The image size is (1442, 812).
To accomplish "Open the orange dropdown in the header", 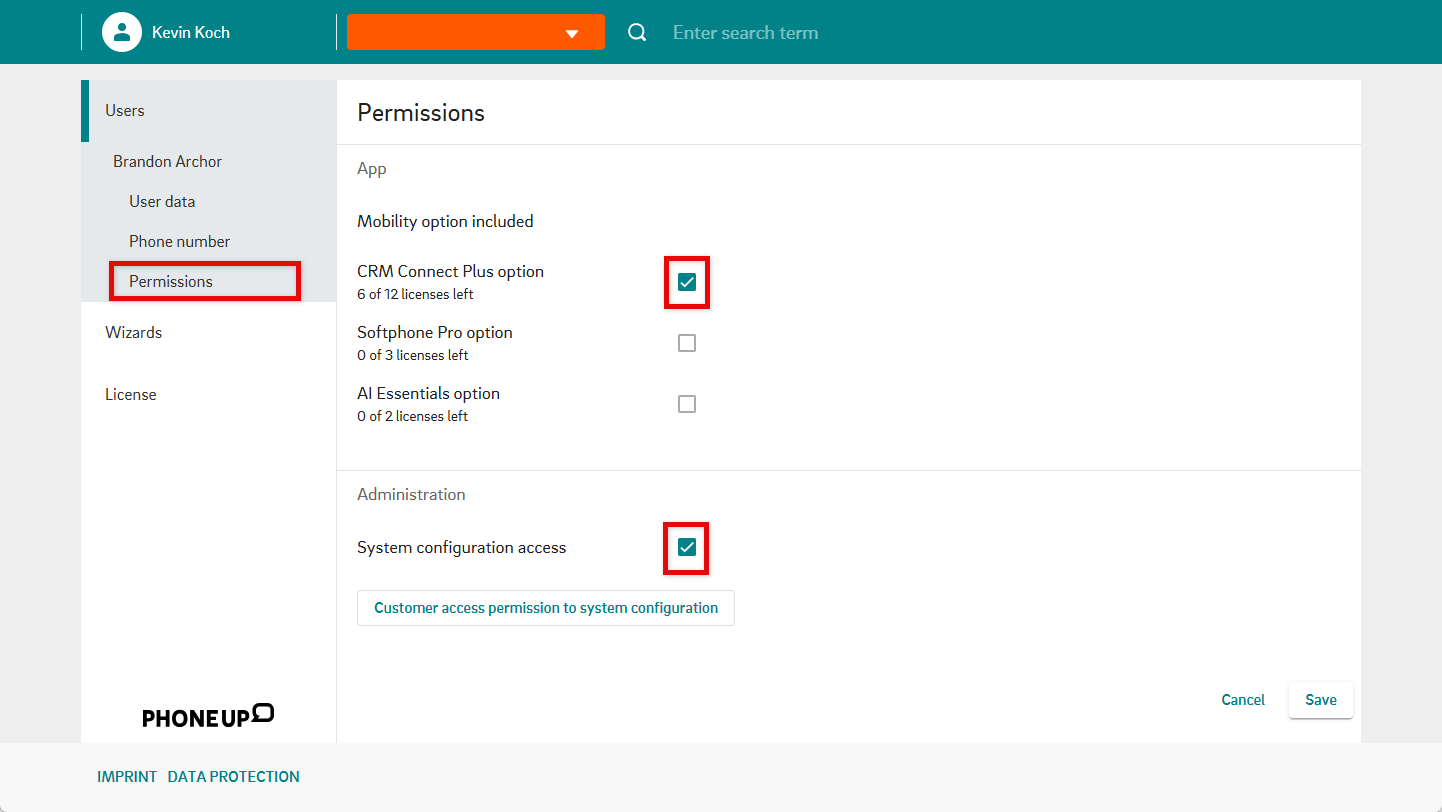I will tap(476, 32).
